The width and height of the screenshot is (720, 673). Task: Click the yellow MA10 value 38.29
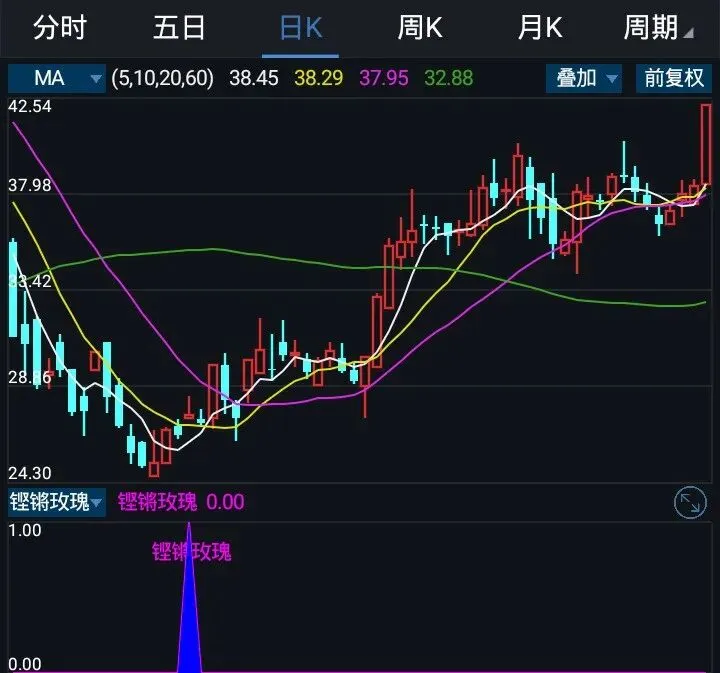coord(319,78)
